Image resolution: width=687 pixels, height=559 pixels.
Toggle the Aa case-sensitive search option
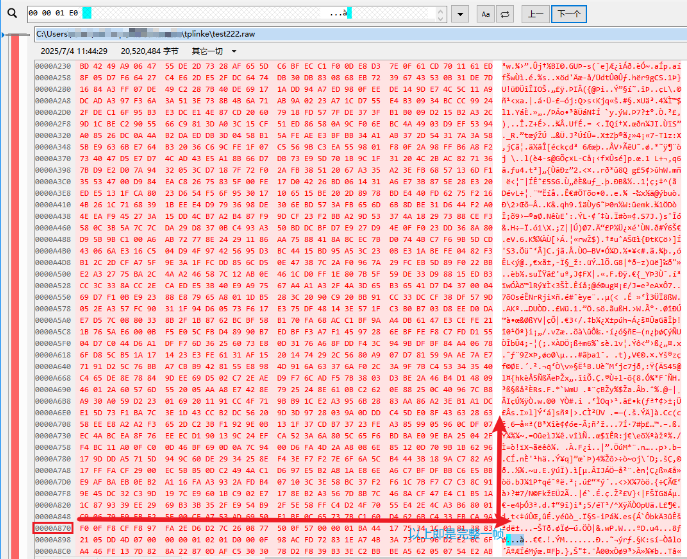click(485, 14)
